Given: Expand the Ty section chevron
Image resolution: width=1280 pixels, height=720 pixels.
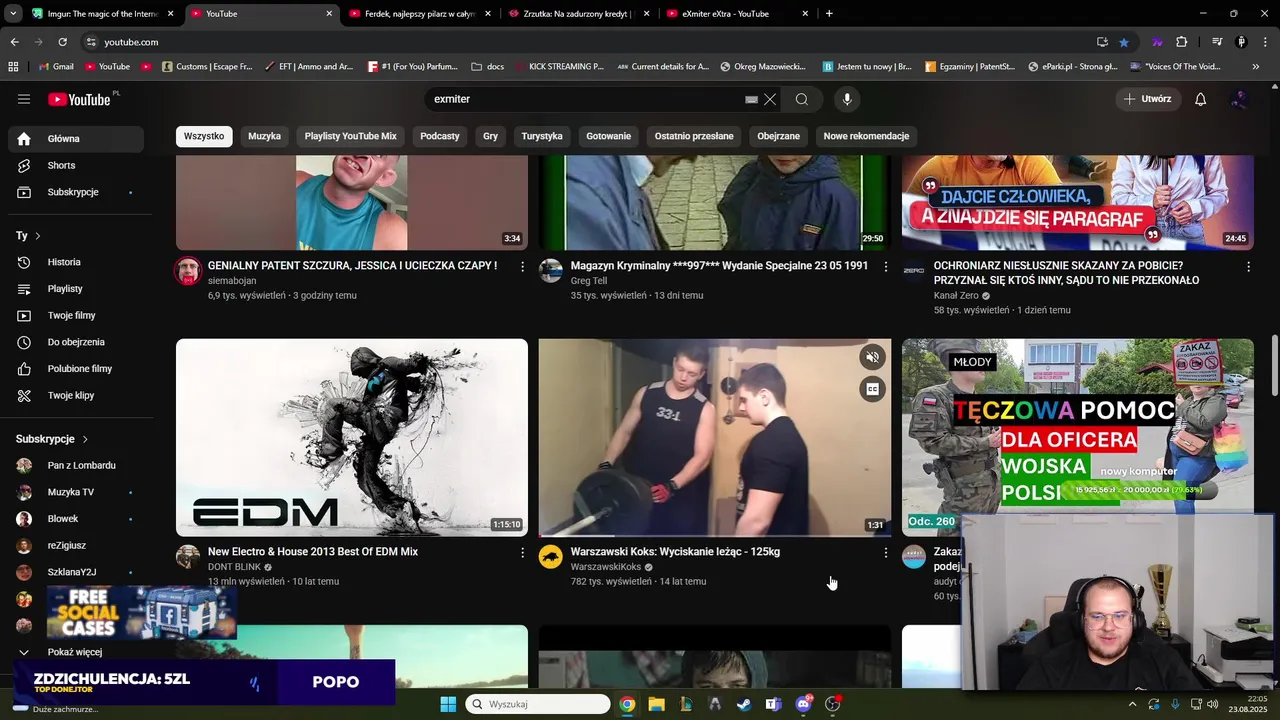Looking at the screenshot, I should (37, 236).
